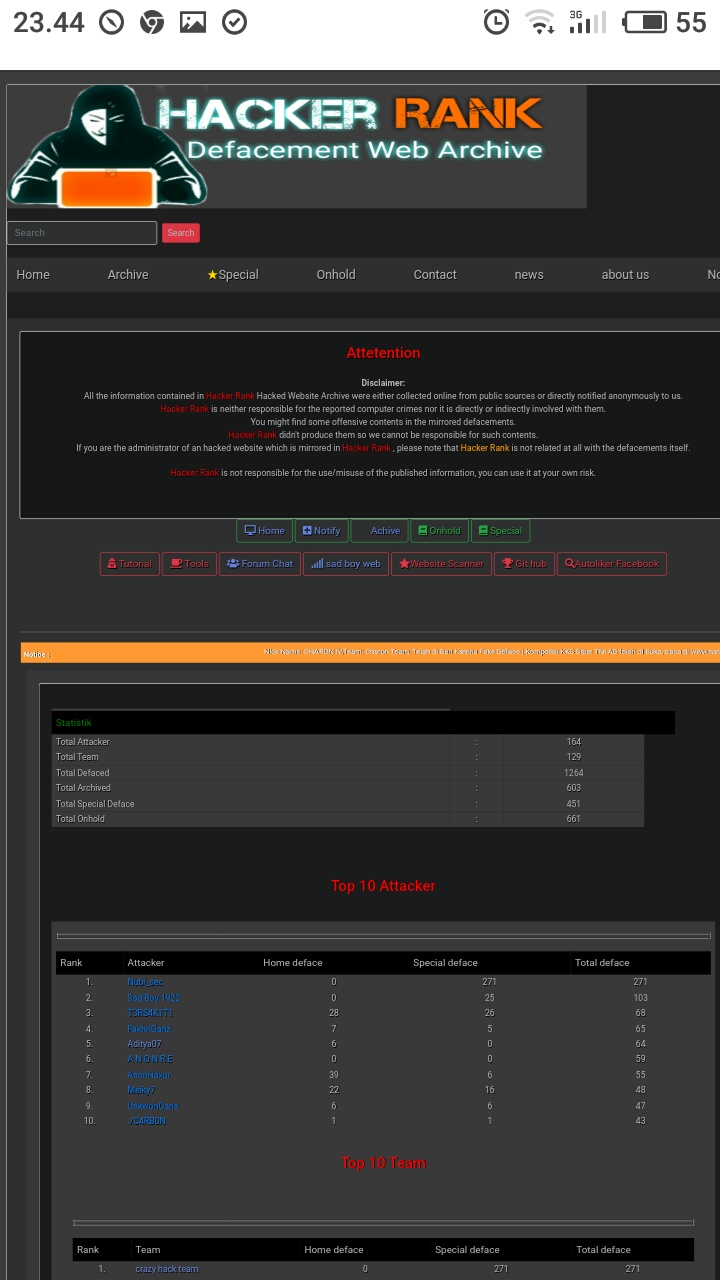Open the Onhold menu item
The height and width of the screenshot is (1280, 720).
(x=336, y=275)
